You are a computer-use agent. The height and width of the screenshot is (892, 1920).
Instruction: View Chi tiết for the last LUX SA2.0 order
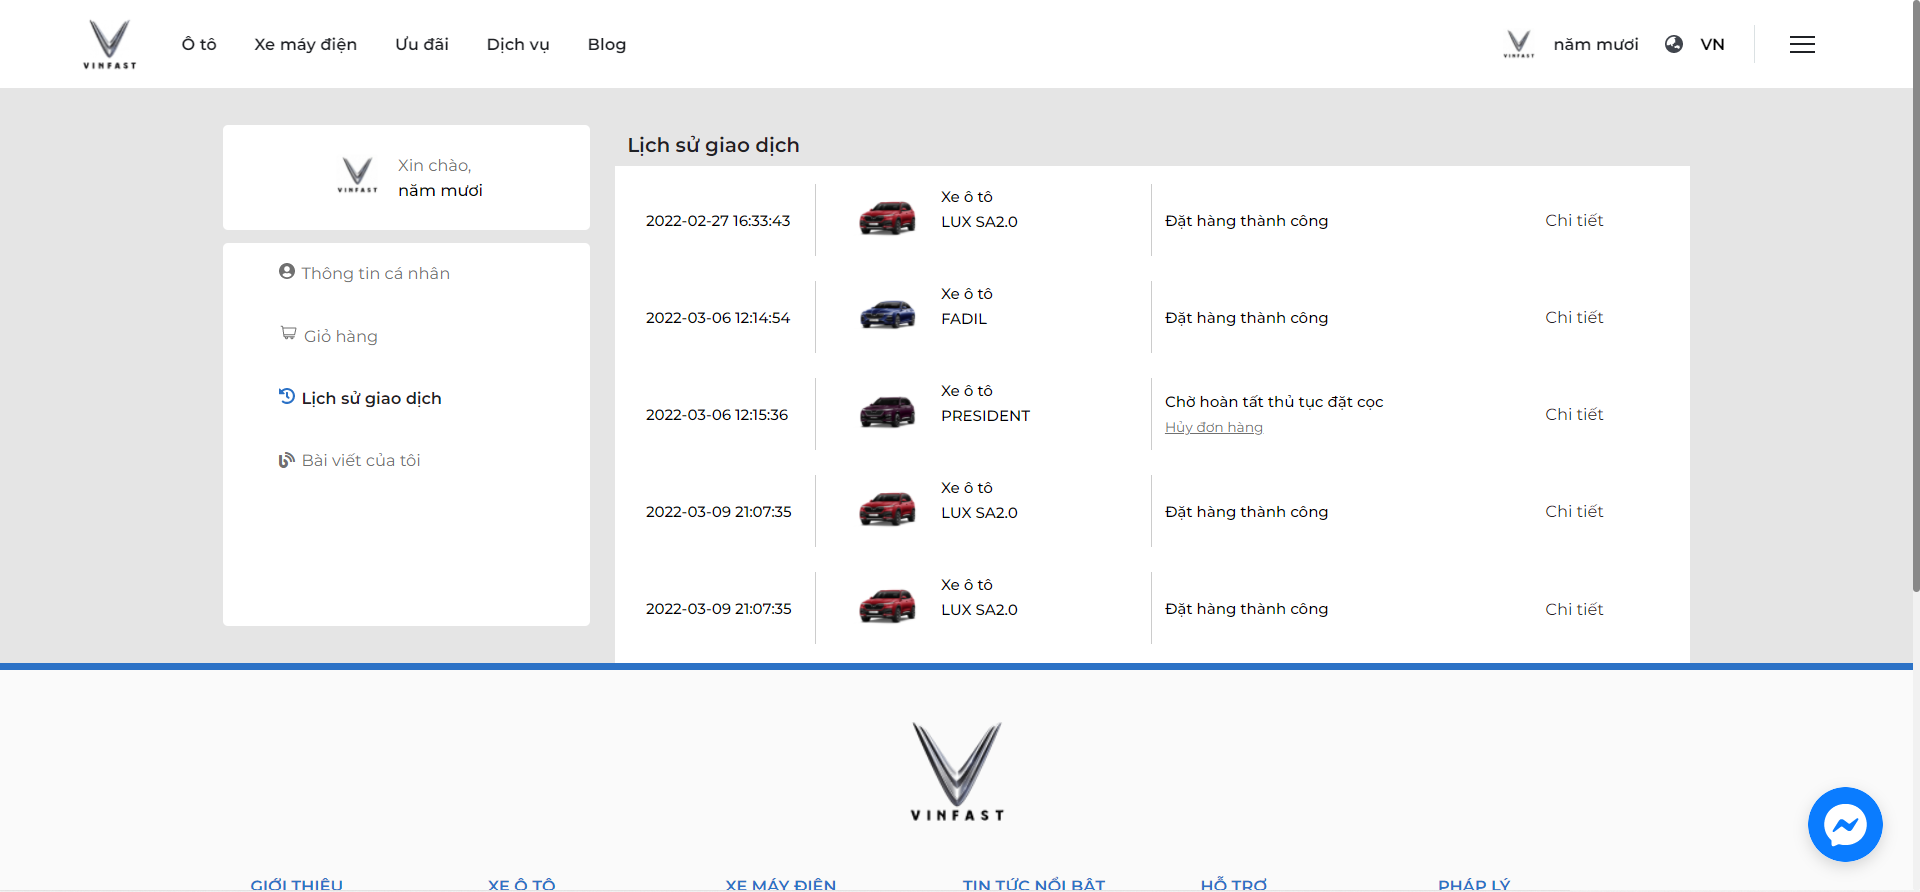(1574, 609)
